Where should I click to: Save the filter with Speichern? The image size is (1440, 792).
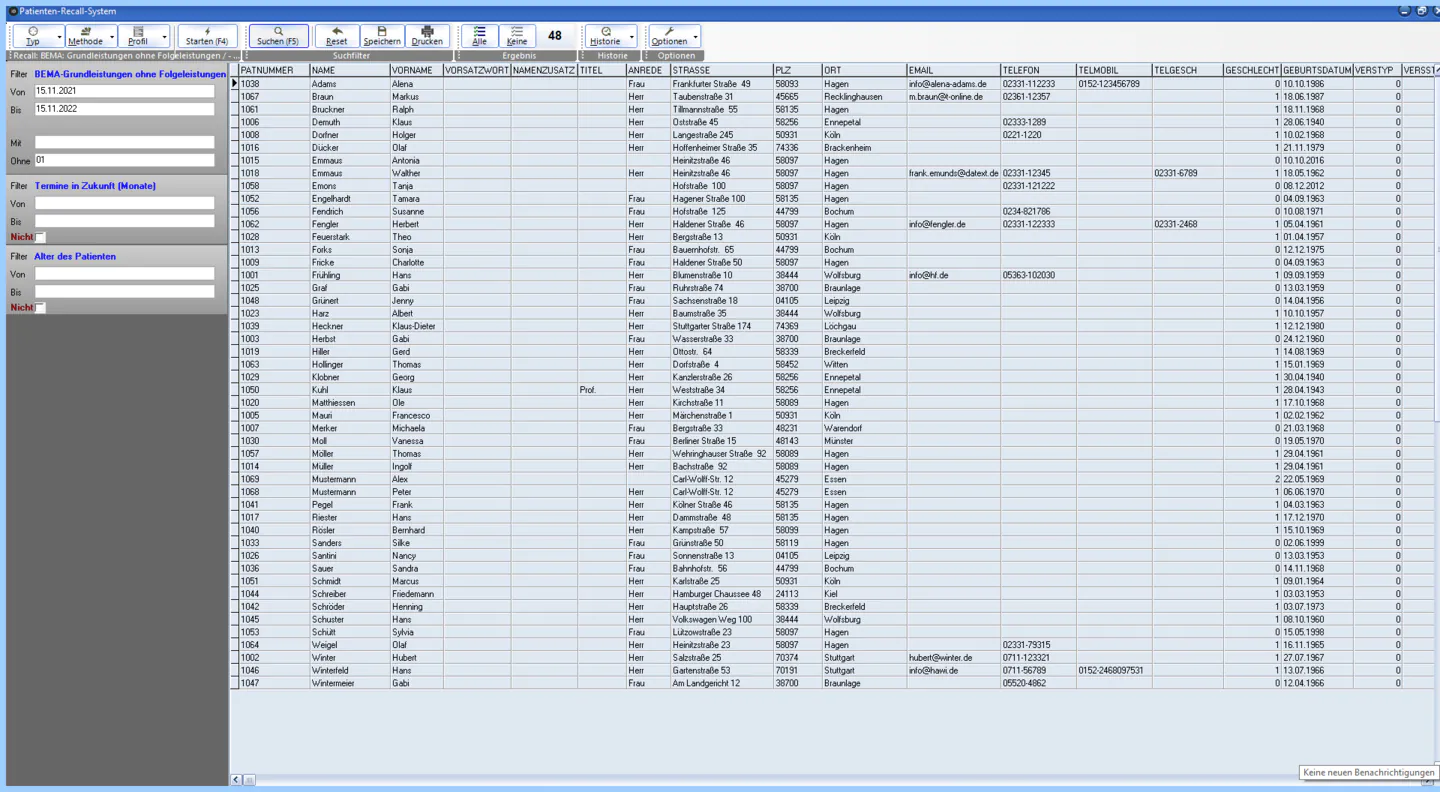pos(382,36)
